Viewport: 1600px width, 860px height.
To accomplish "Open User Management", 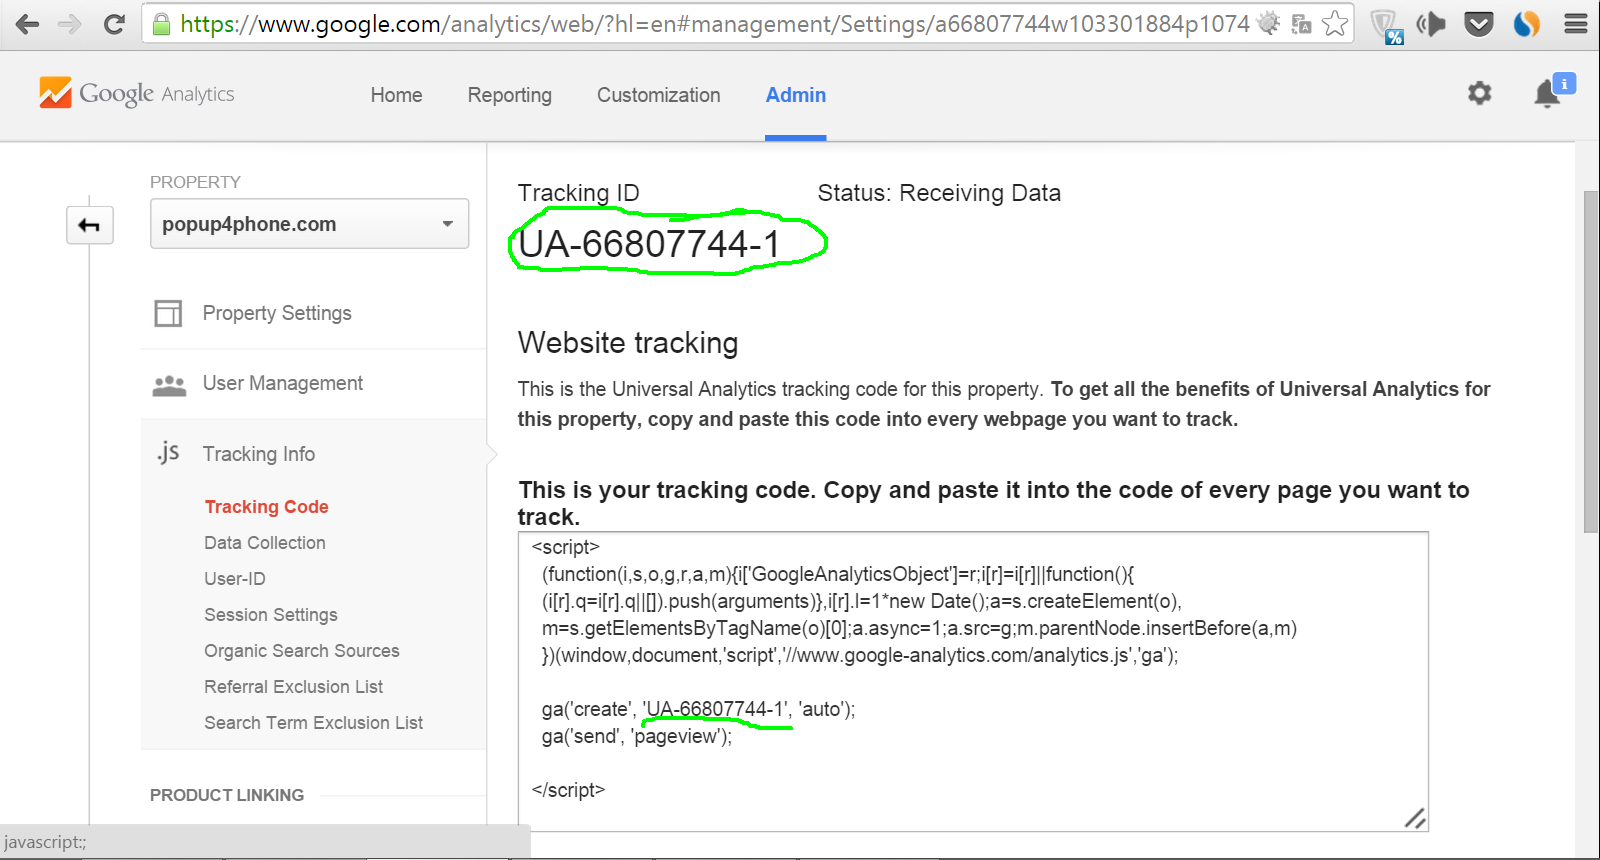I will click(282, 383).
